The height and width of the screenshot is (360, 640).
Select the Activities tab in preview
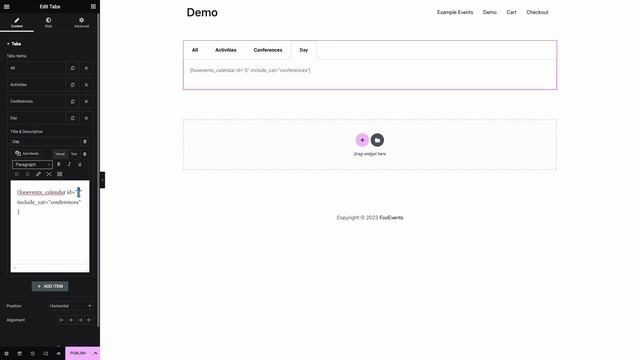[x=226, y=50]
